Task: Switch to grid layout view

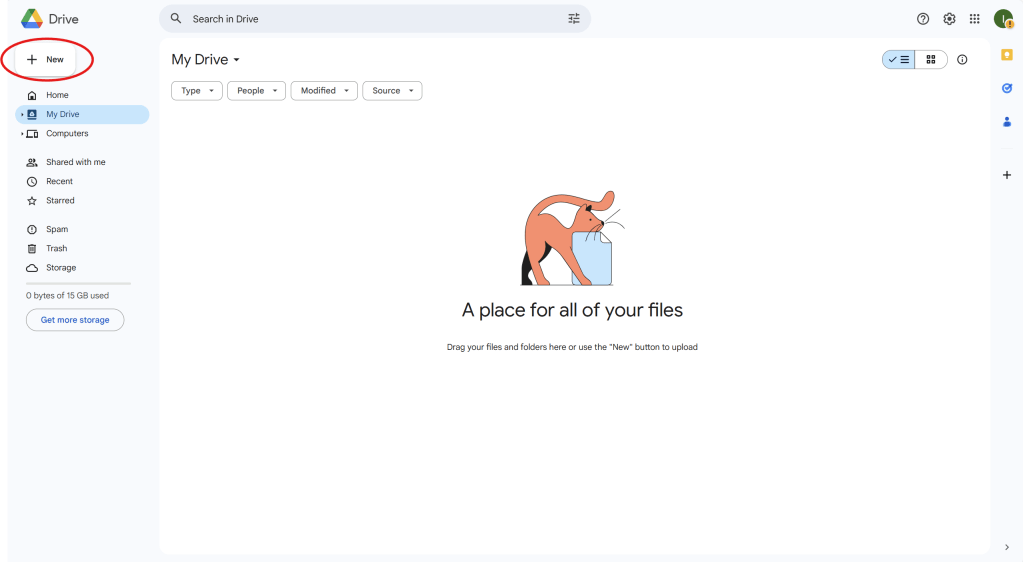Action: click(931, 60)
